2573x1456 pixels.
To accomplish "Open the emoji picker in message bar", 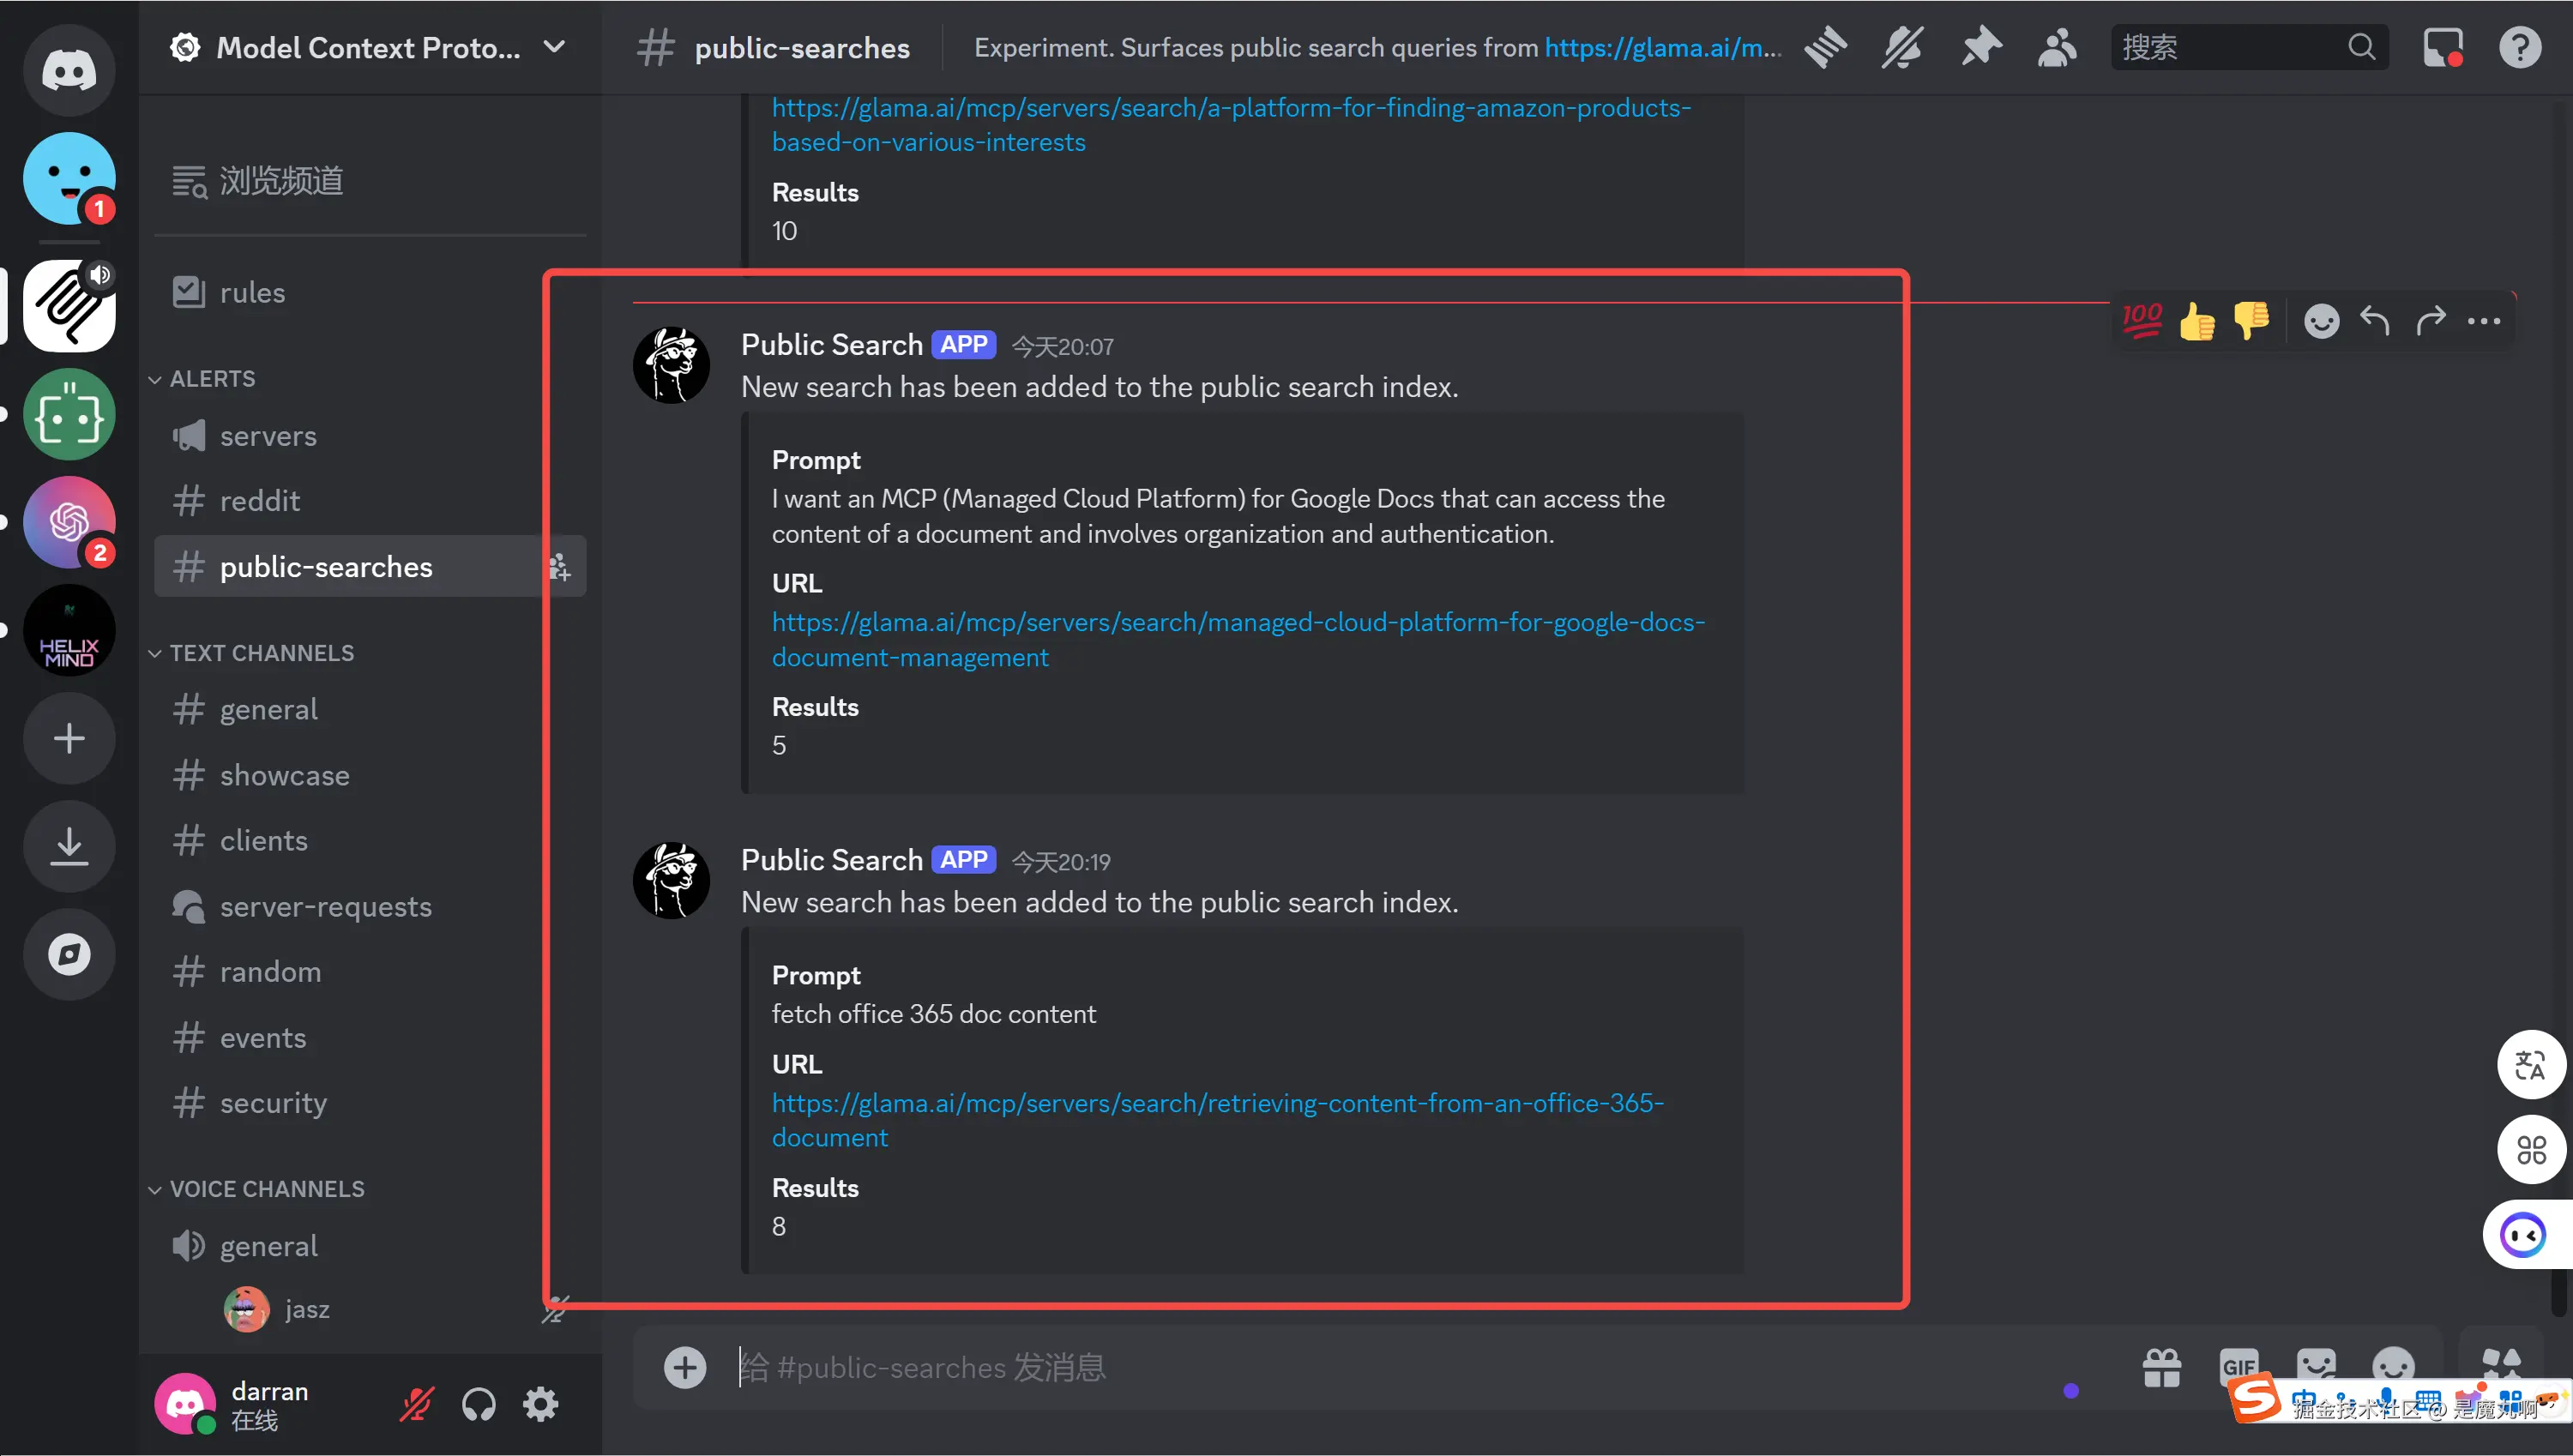I will point(2393,1367).
